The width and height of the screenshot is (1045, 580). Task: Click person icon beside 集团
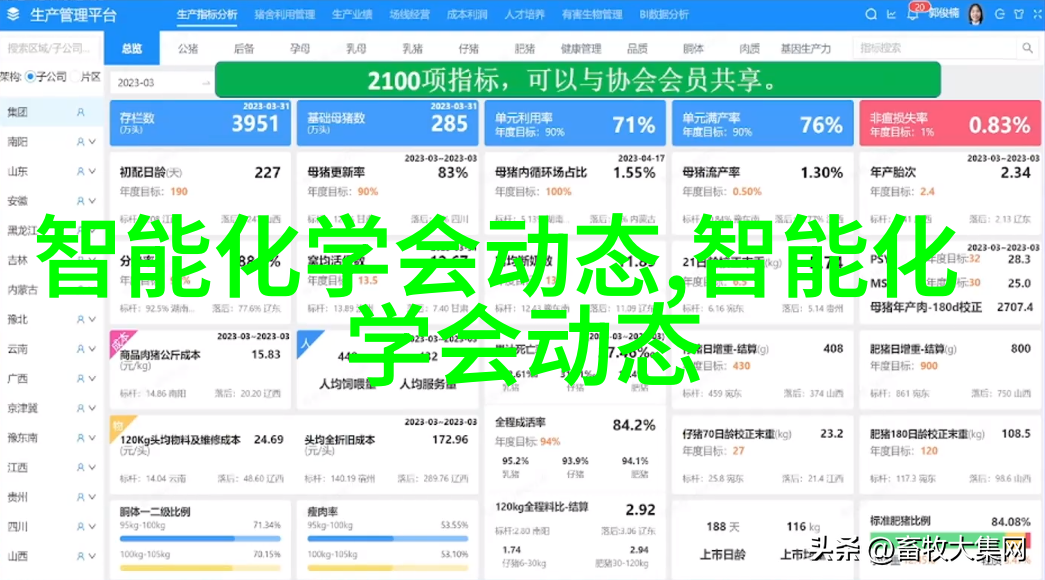click(81, 113)
